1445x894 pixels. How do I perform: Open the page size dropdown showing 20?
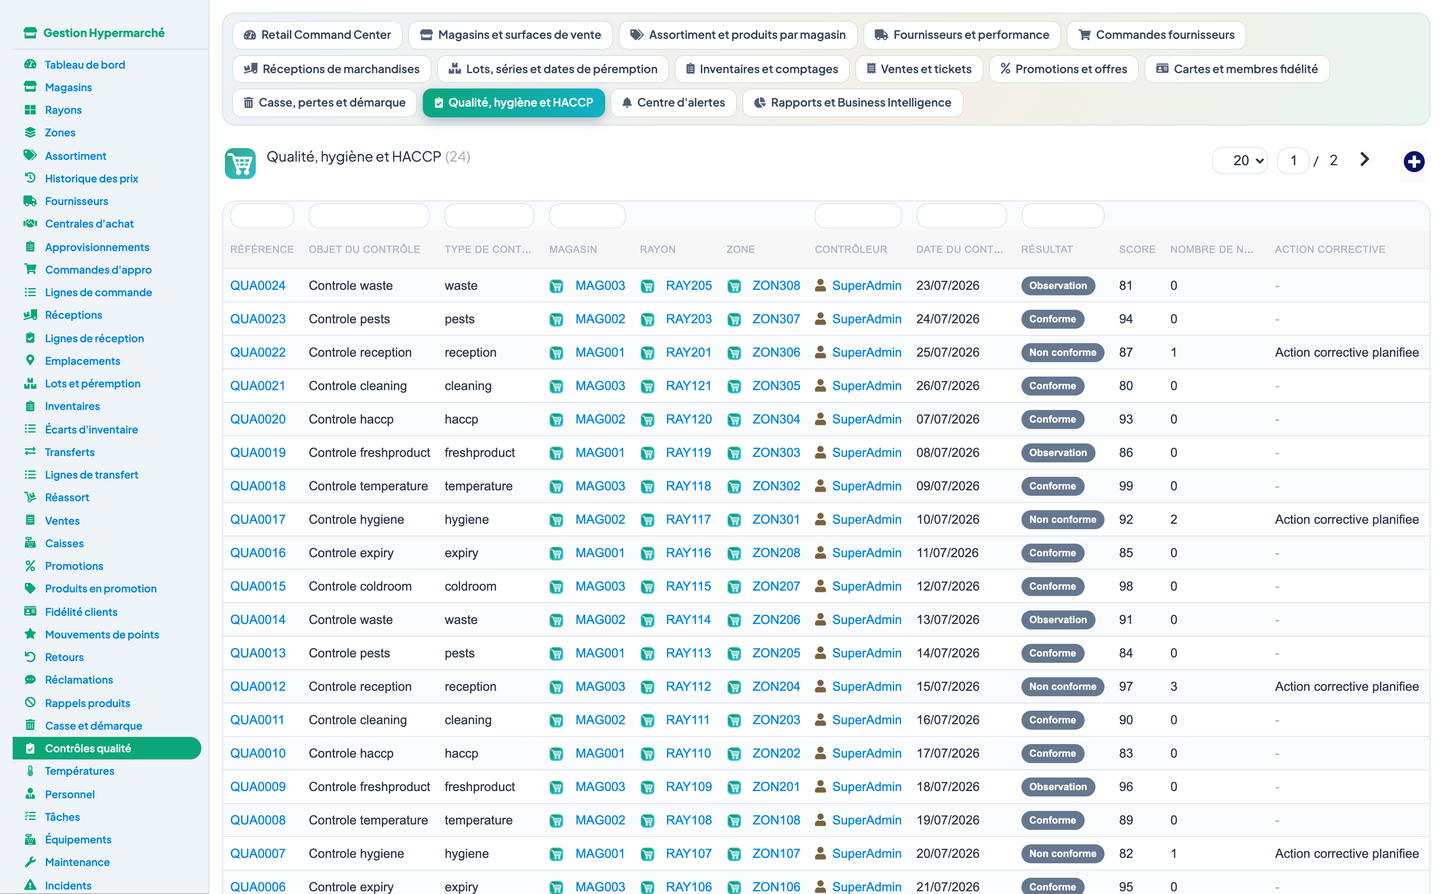point(1241,160)
